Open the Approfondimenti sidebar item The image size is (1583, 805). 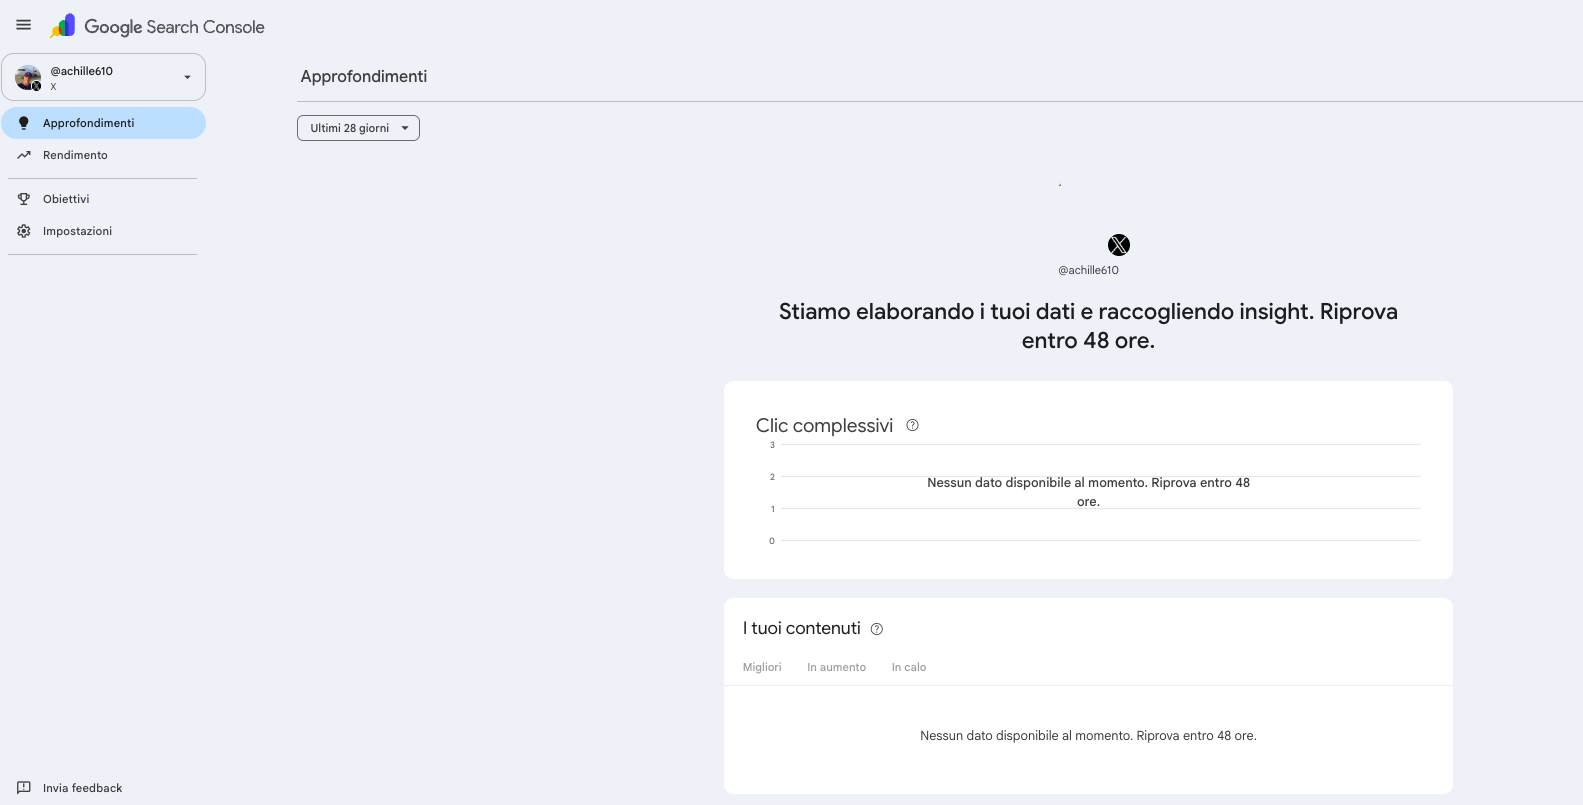(104, 123)
